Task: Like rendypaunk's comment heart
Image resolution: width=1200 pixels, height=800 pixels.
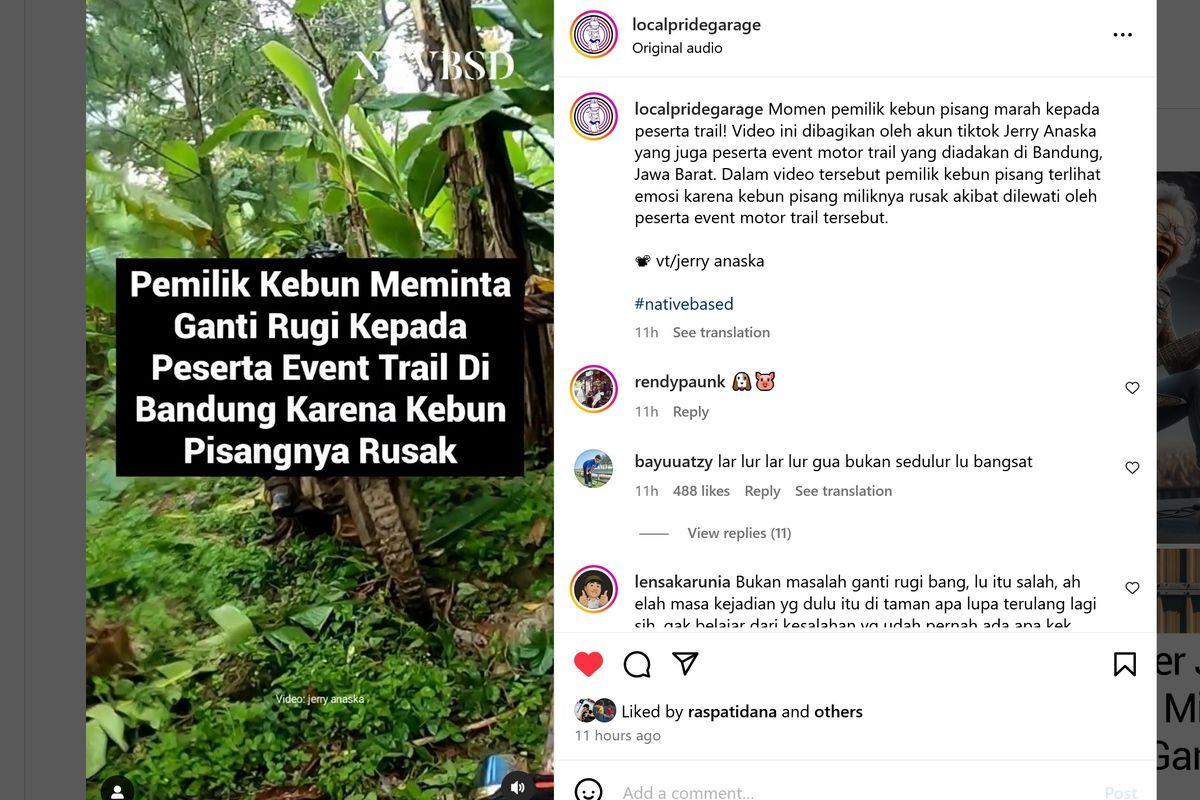Action: point(1132,388)
